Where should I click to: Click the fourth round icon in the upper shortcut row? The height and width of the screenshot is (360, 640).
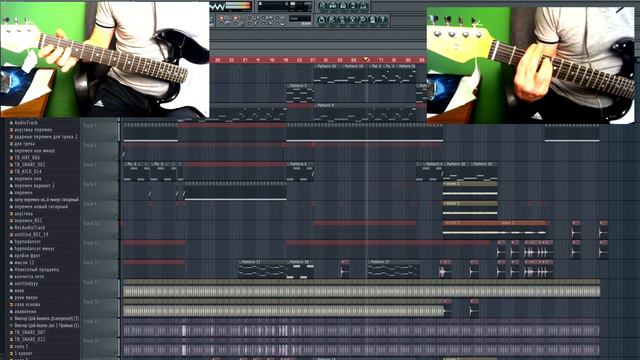[x=353, y=5]
